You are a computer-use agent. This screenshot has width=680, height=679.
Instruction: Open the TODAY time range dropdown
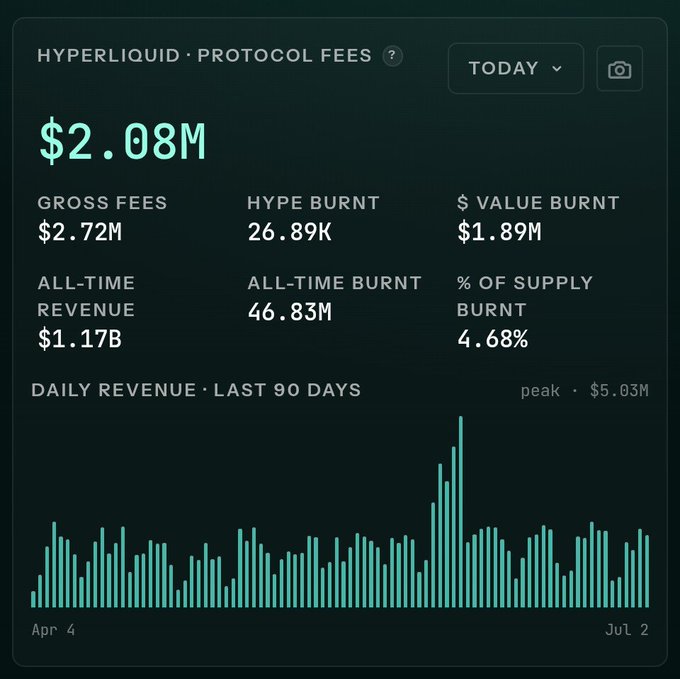coord(516,69)
